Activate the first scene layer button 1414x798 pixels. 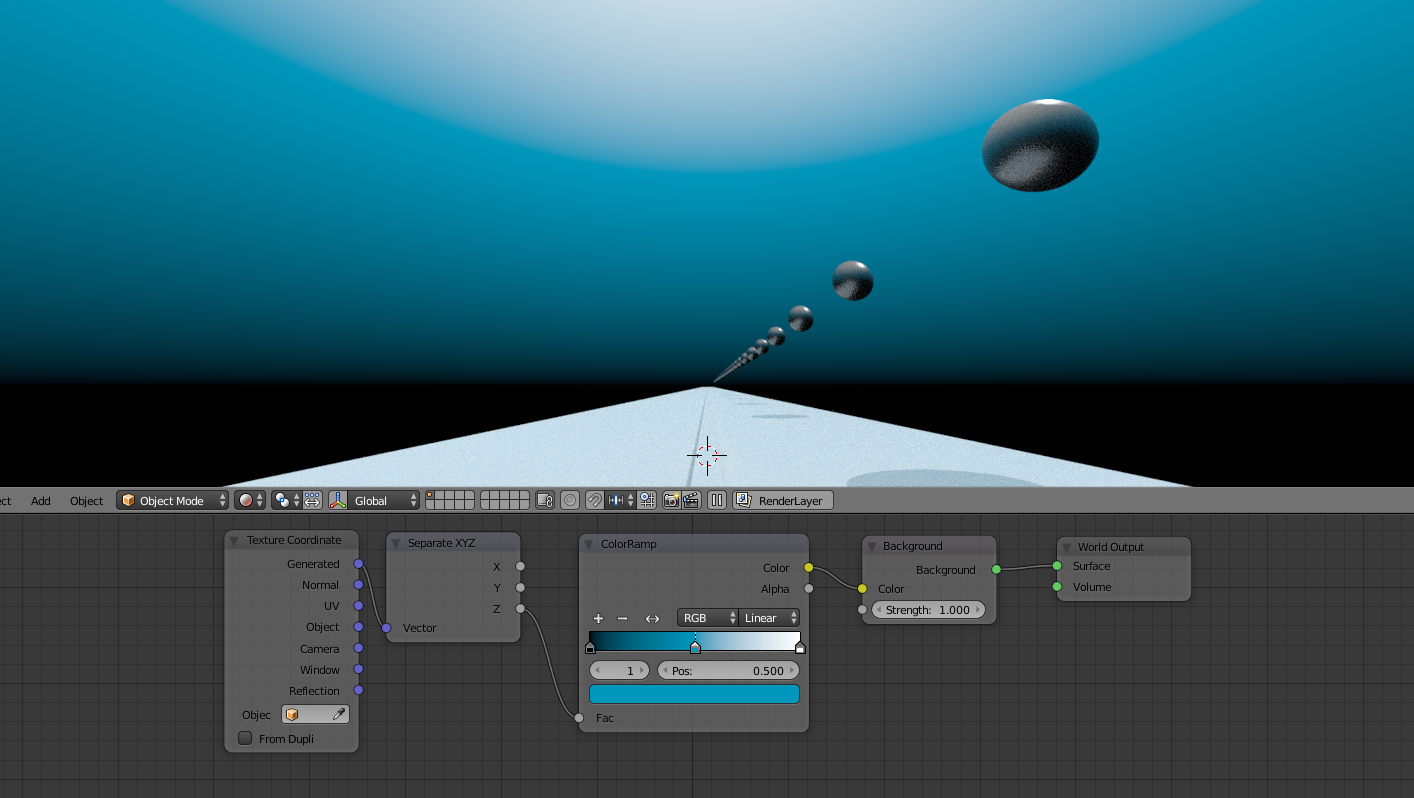click(x=430, y=495)
